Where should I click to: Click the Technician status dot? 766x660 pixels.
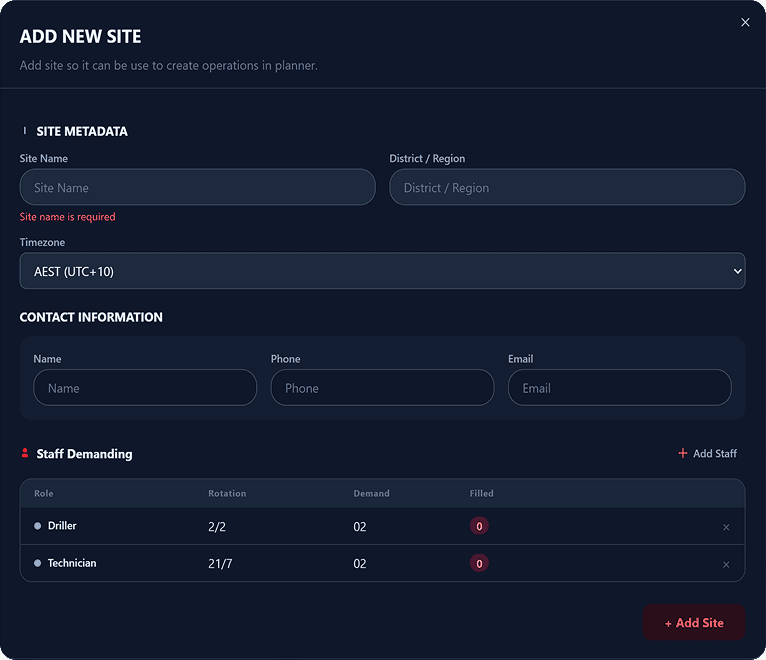point(38,563)
